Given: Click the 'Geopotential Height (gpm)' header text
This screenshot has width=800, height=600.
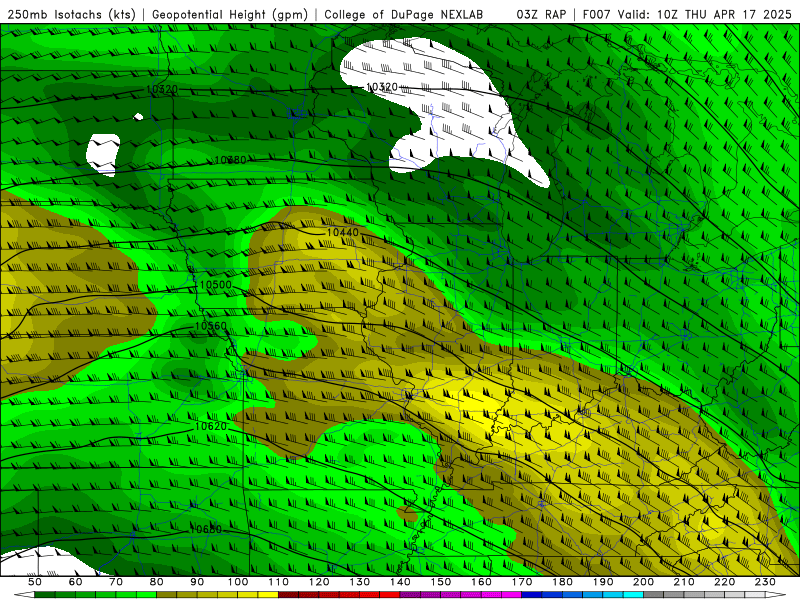Looking at the screenshot, I should 230,14.
